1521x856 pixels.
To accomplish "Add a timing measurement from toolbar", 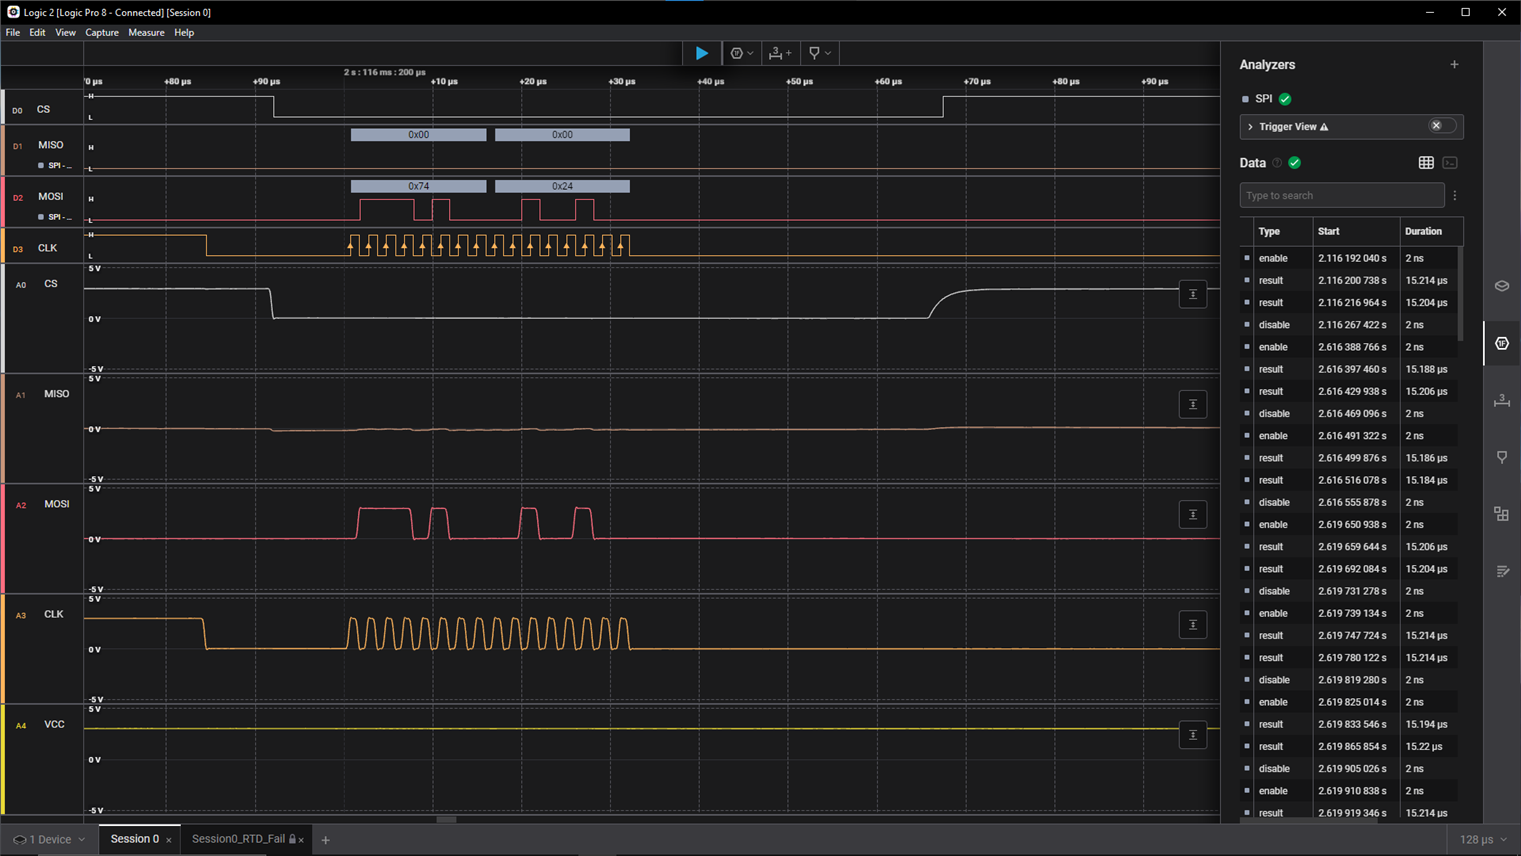I will click(780, 53).
